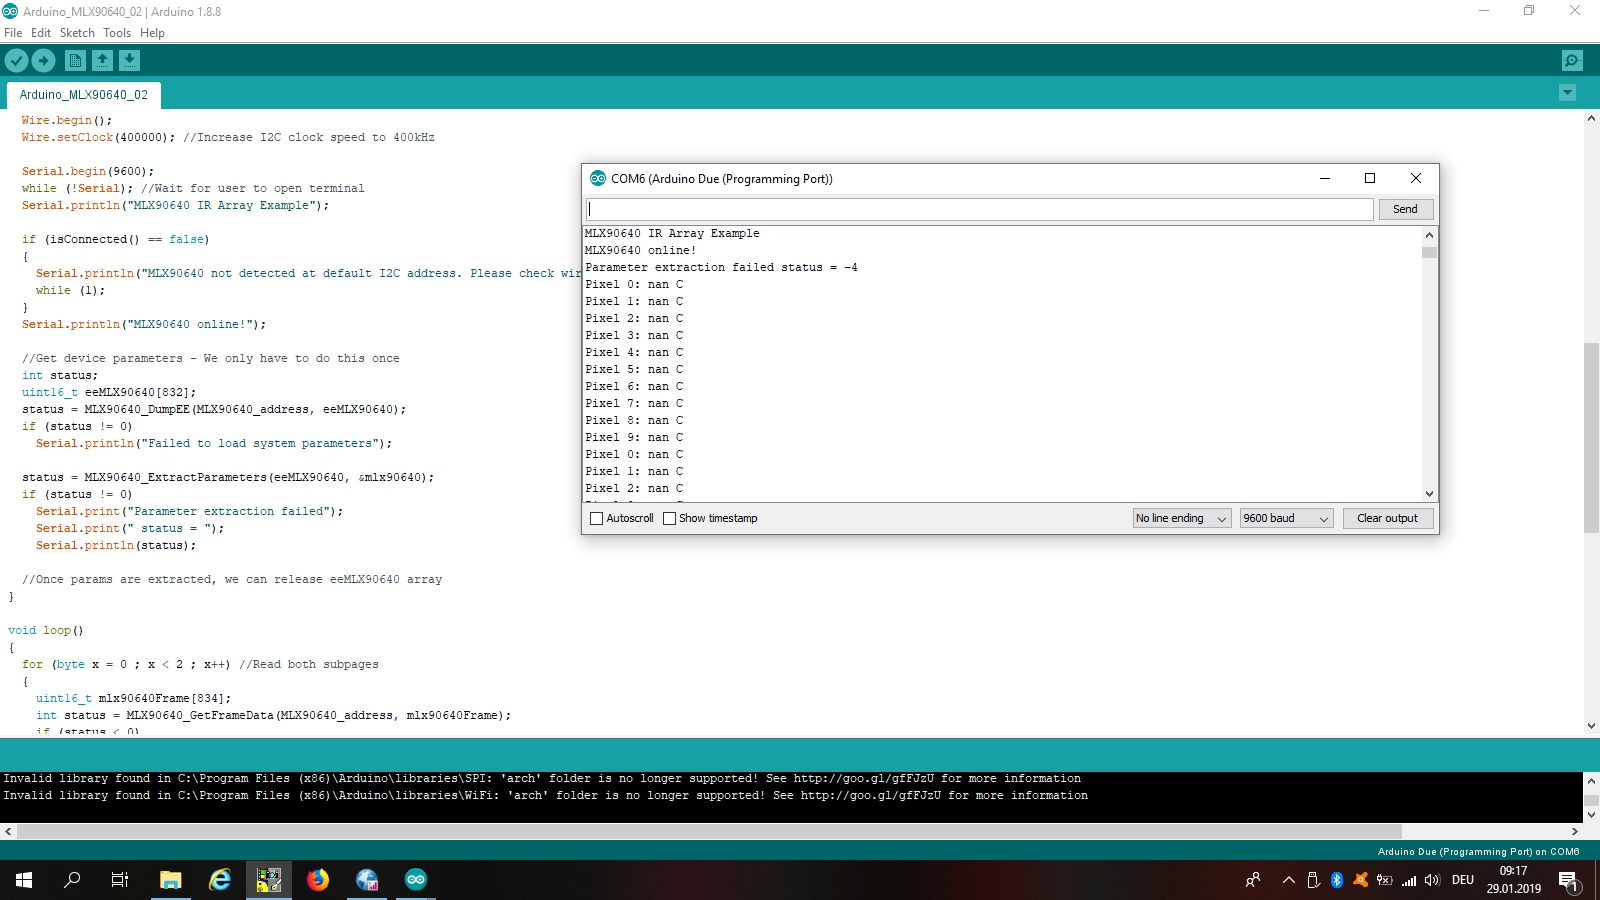This screenshot has width=1600, height=900.
Task: Open a sketch with the Open icon
Action: [x=102, y=61]
